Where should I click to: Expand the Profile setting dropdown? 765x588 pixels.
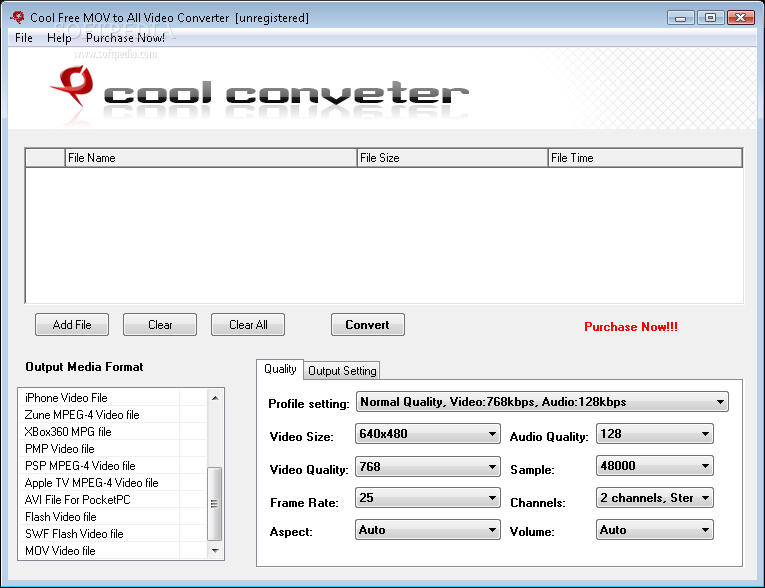542,402
